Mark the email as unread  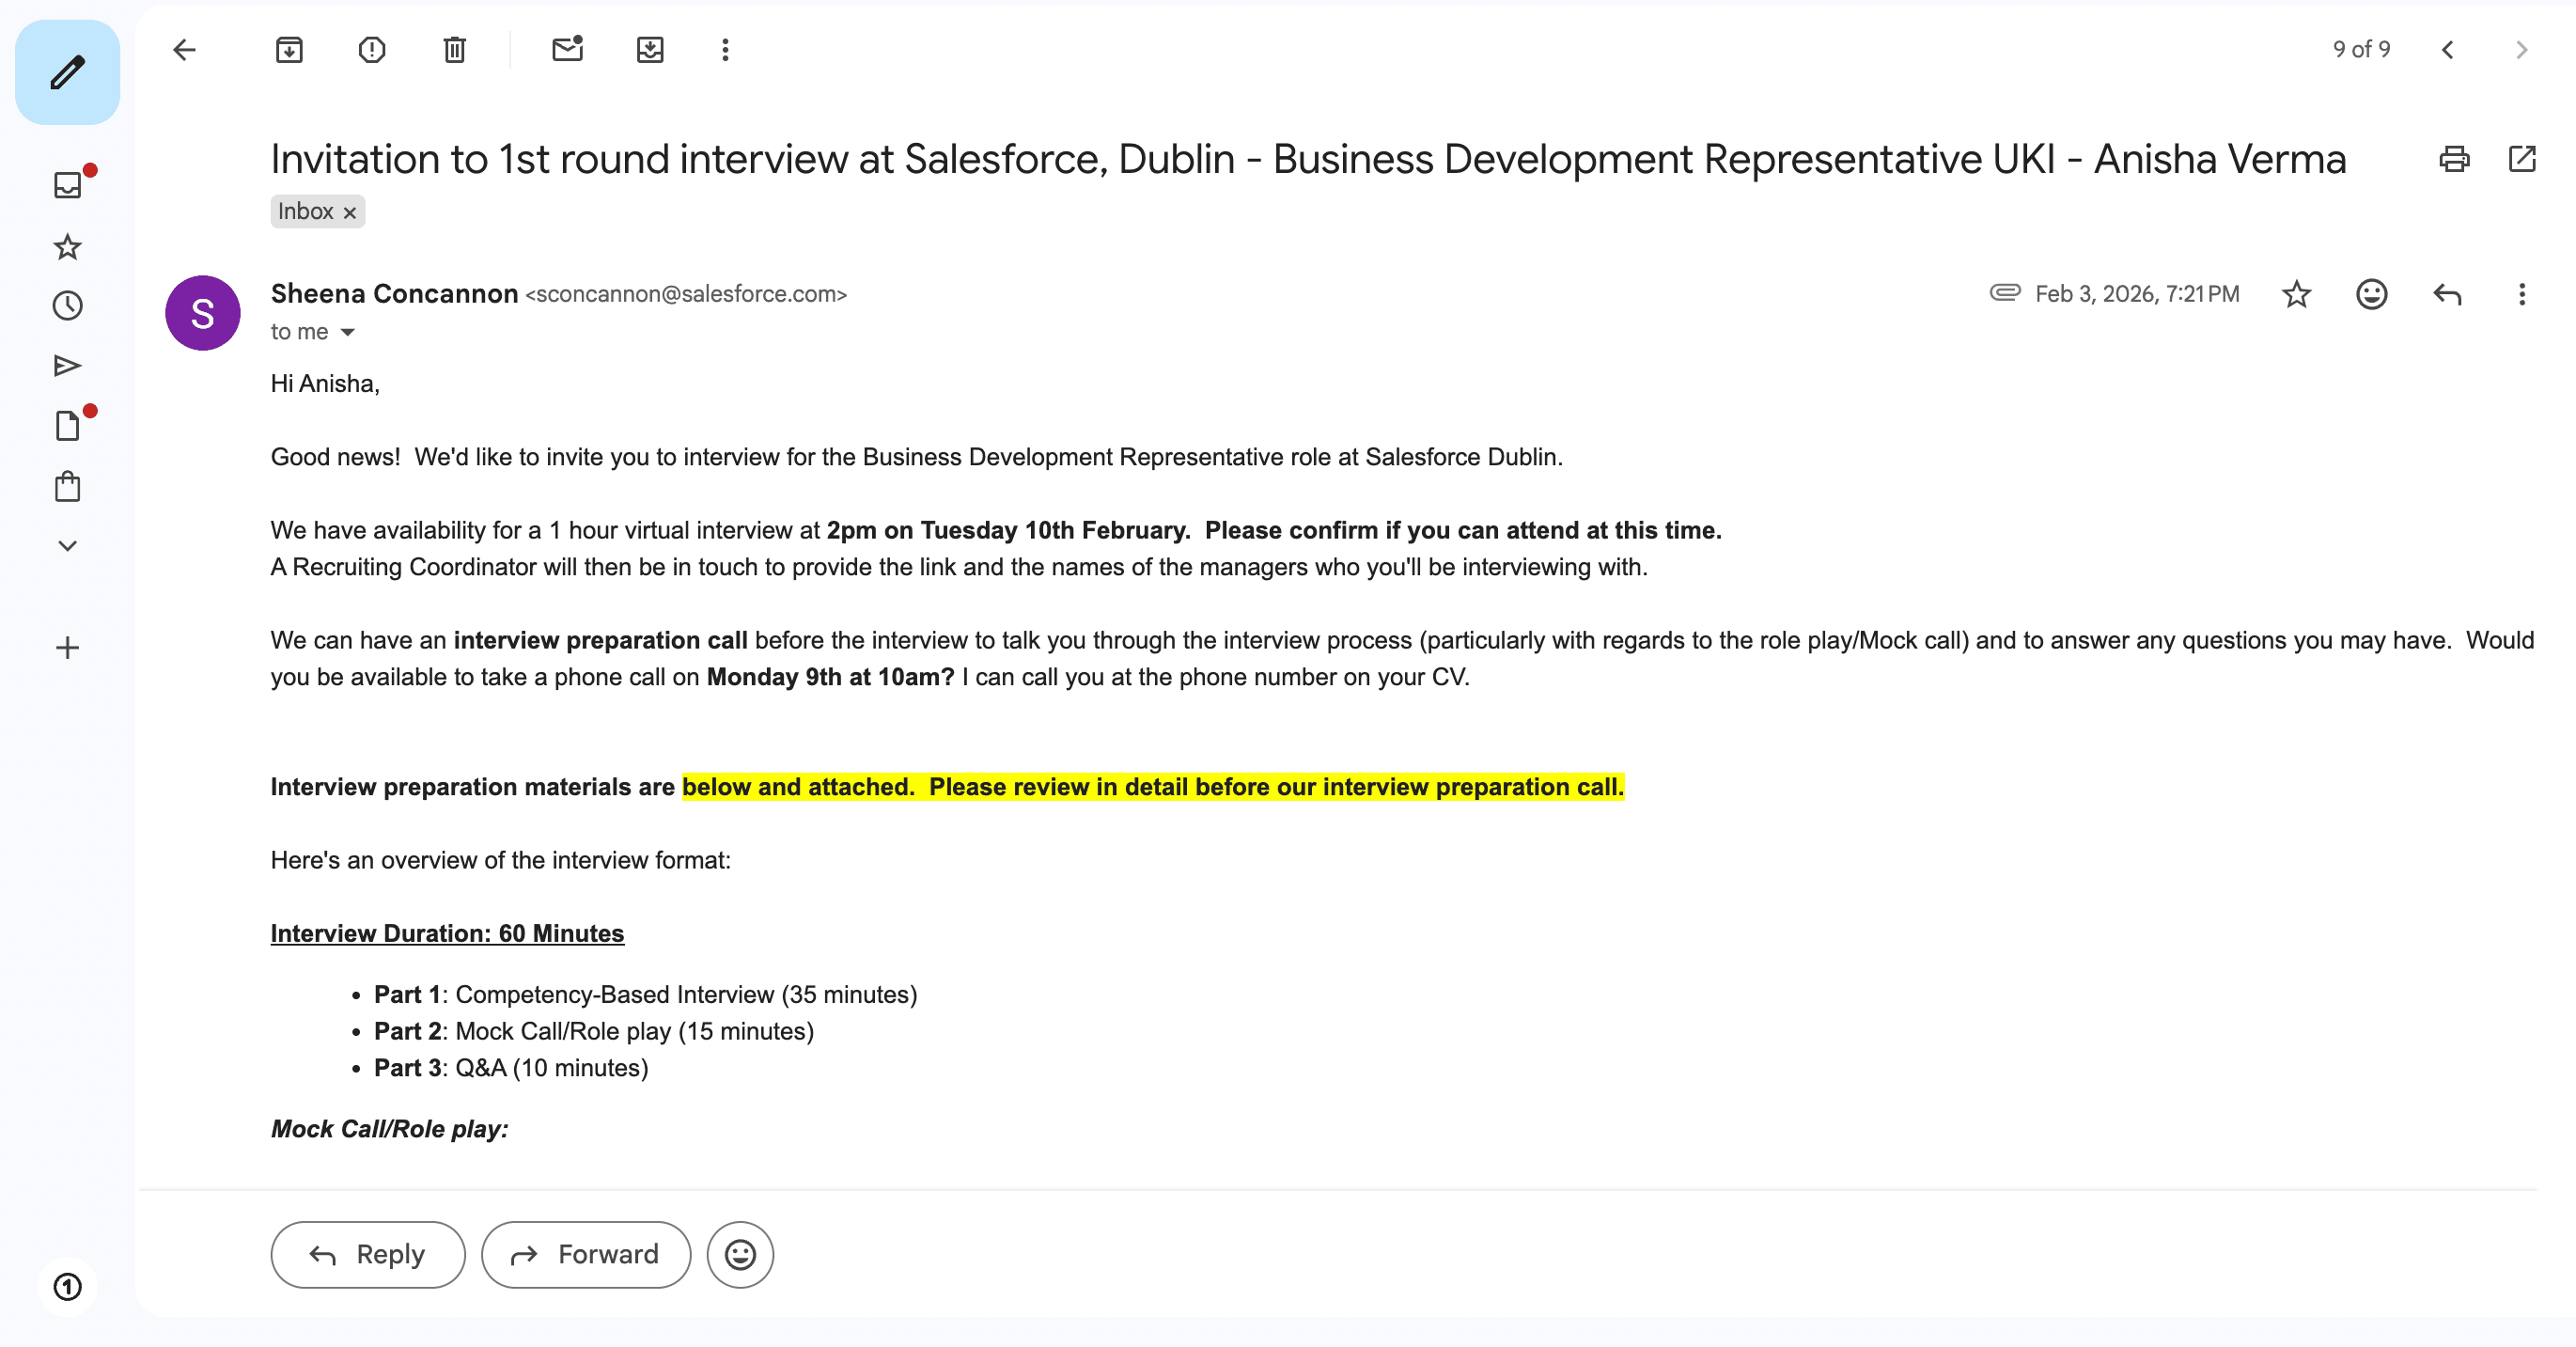pyautogui.click(x=567, y=50)
